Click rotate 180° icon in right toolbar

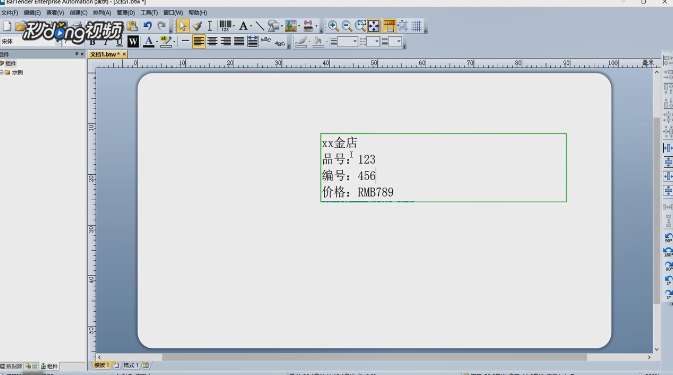668,252
